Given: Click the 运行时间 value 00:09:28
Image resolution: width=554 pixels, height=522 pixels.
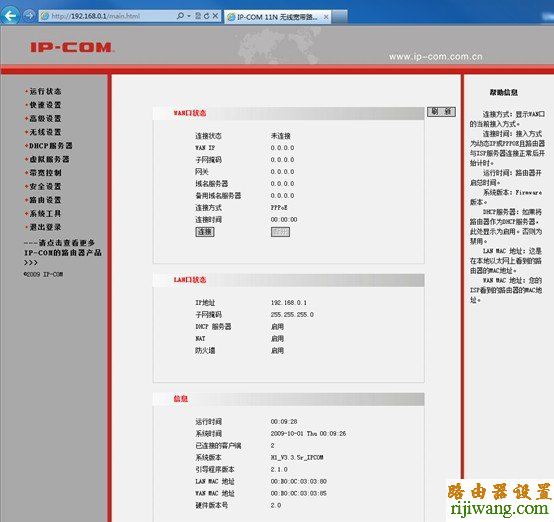Looking at the screenshot, I should click(x=284, y=422).
